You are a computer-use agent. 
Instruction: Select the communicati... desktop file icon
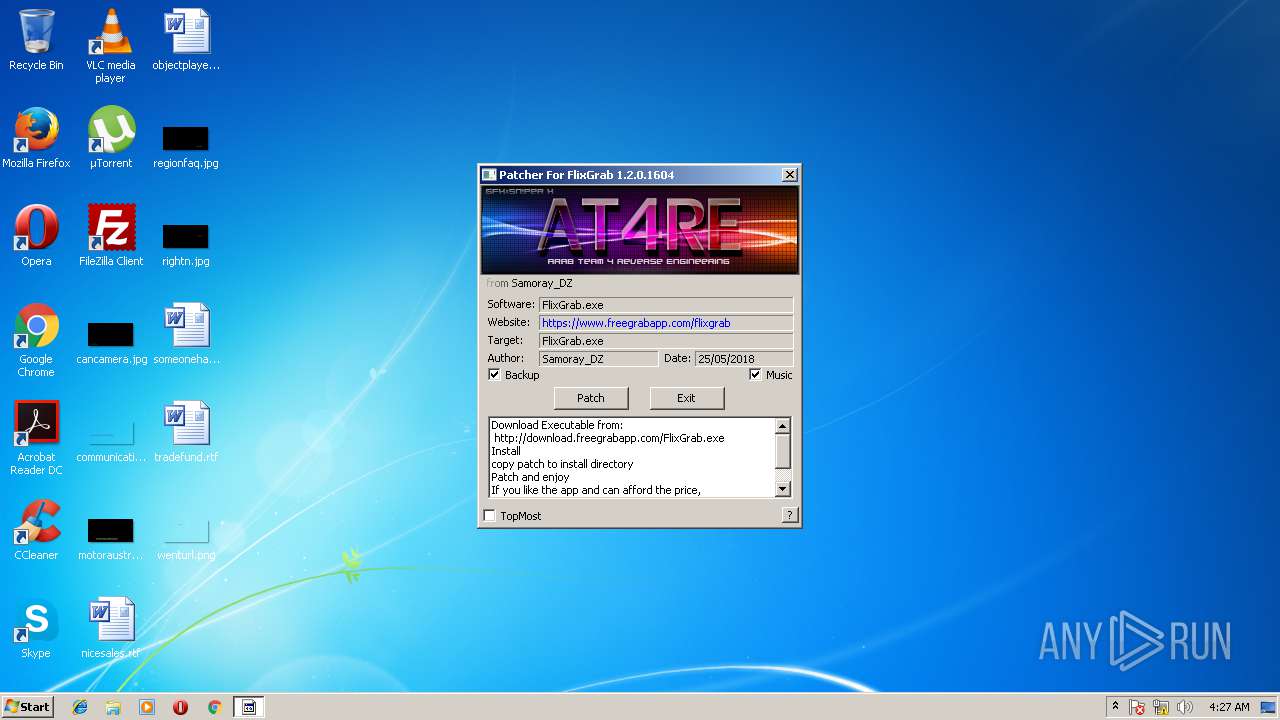111,440
